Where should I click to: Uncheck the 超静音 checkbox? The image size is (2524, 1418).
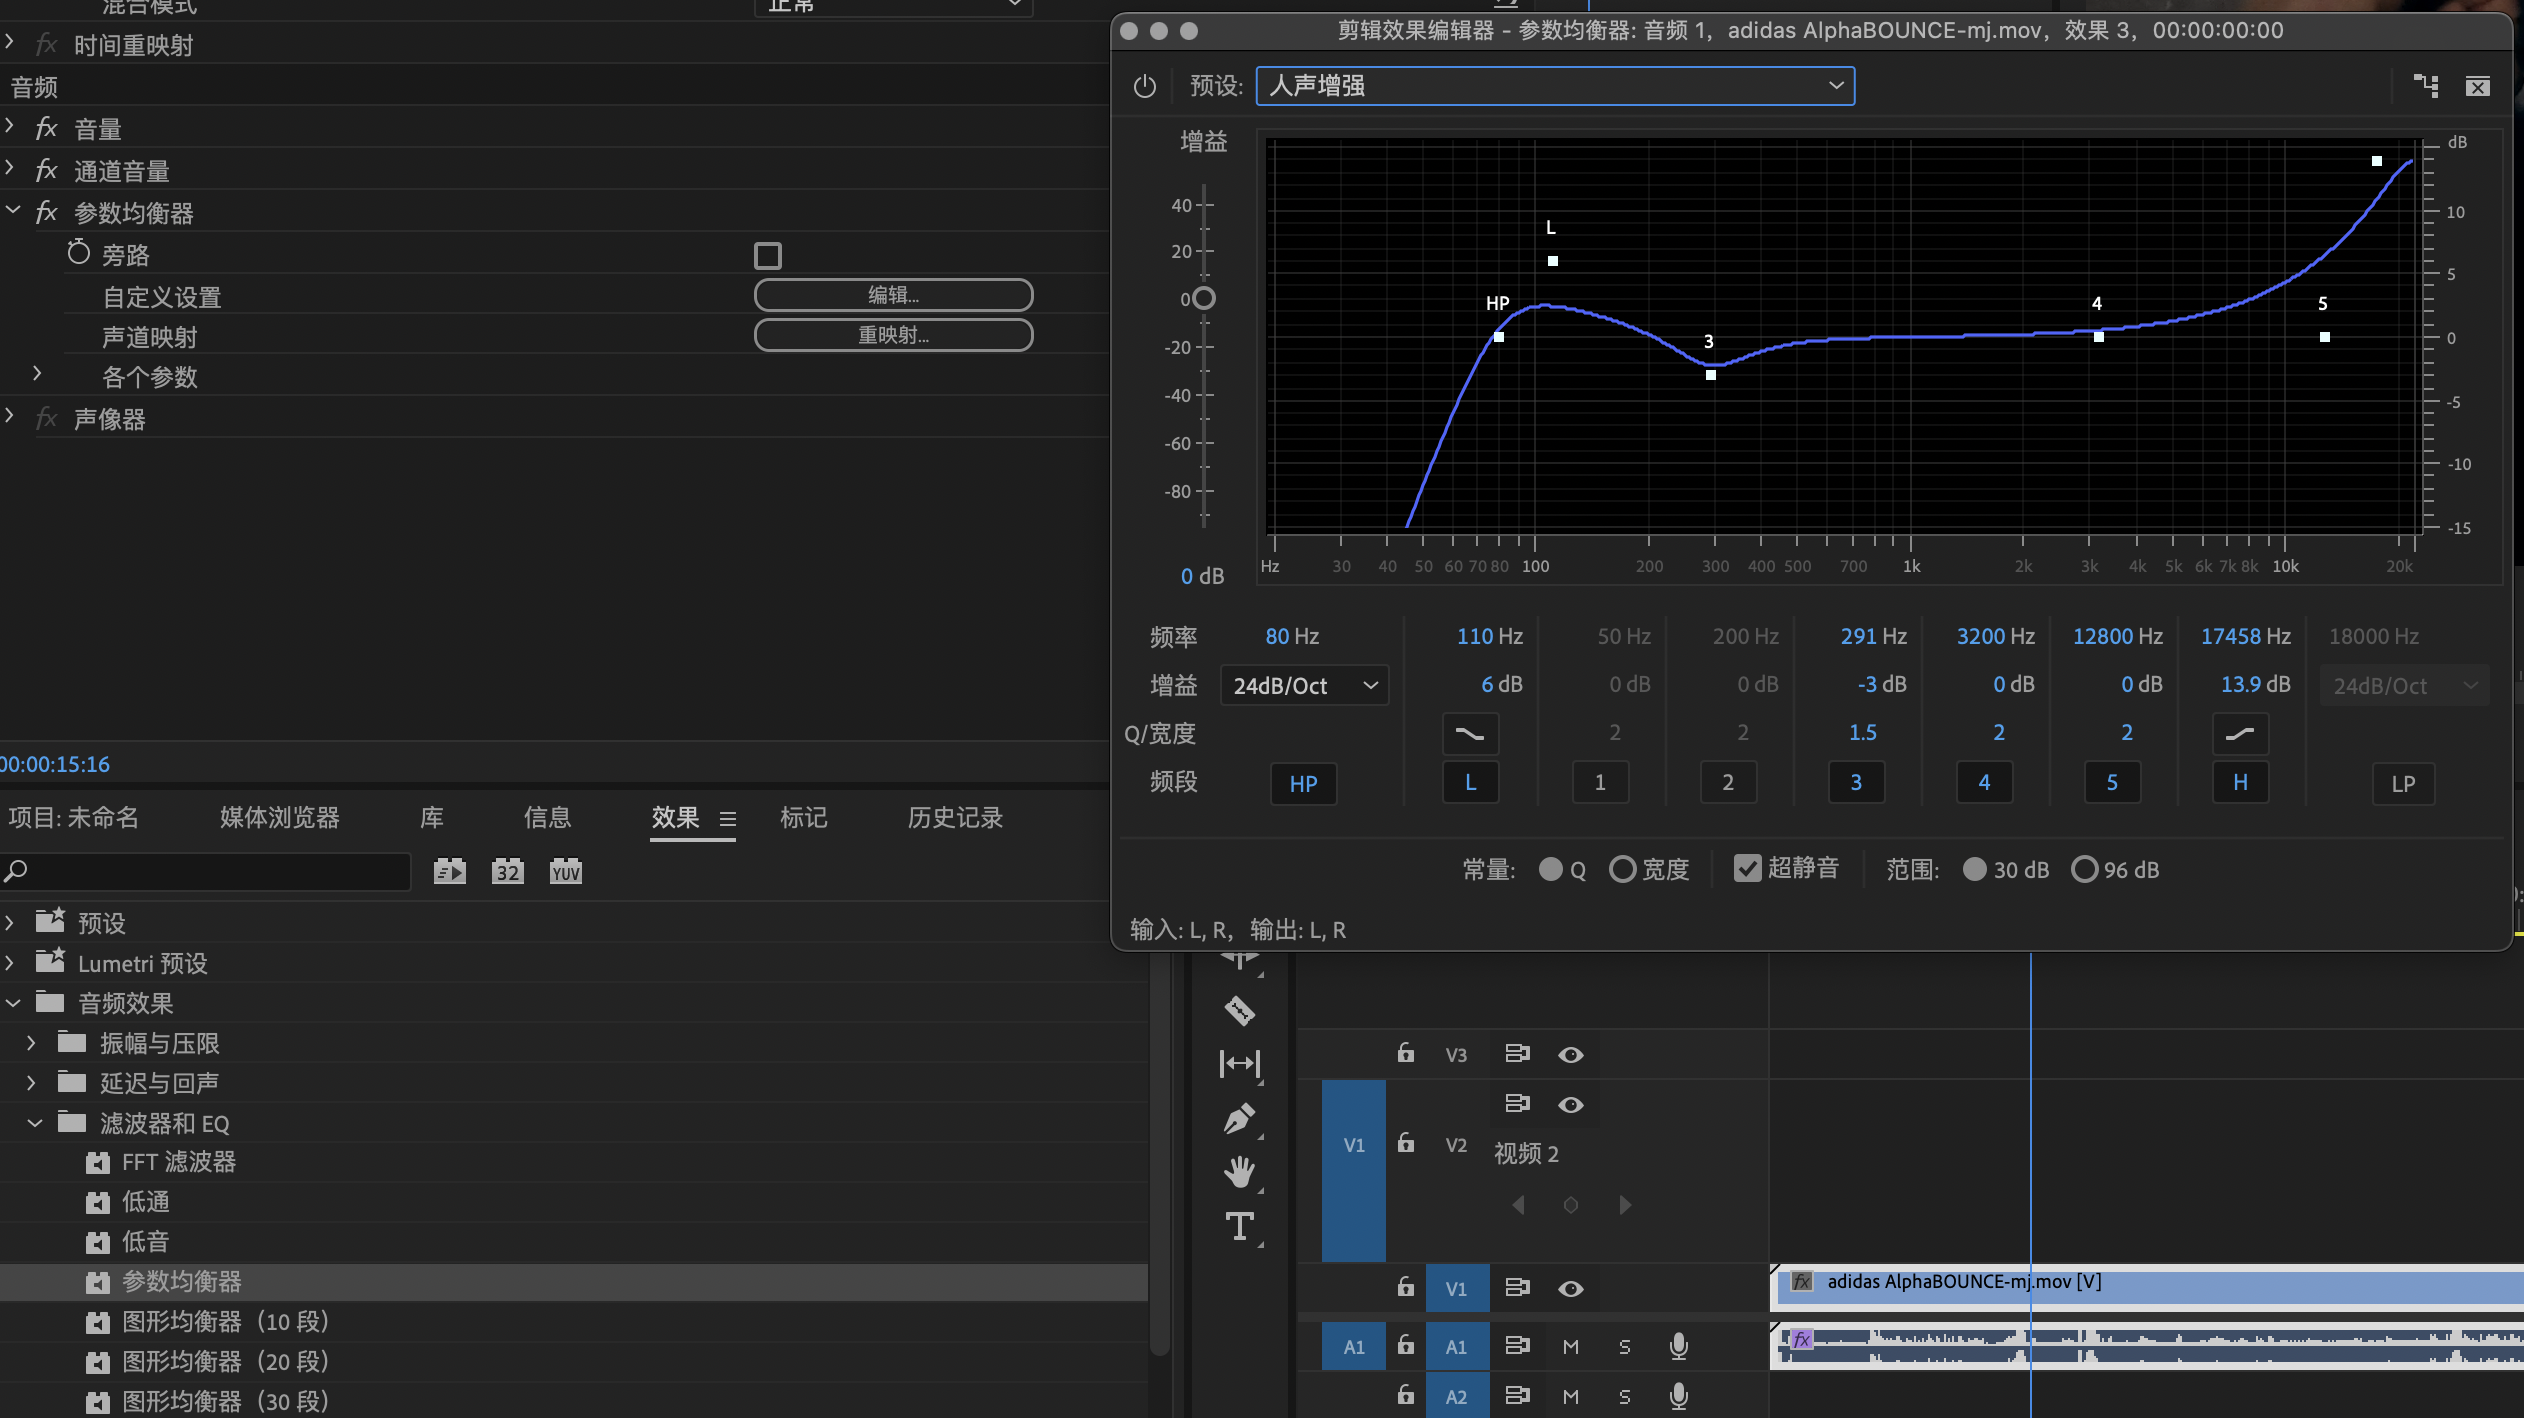[1747, 868]
